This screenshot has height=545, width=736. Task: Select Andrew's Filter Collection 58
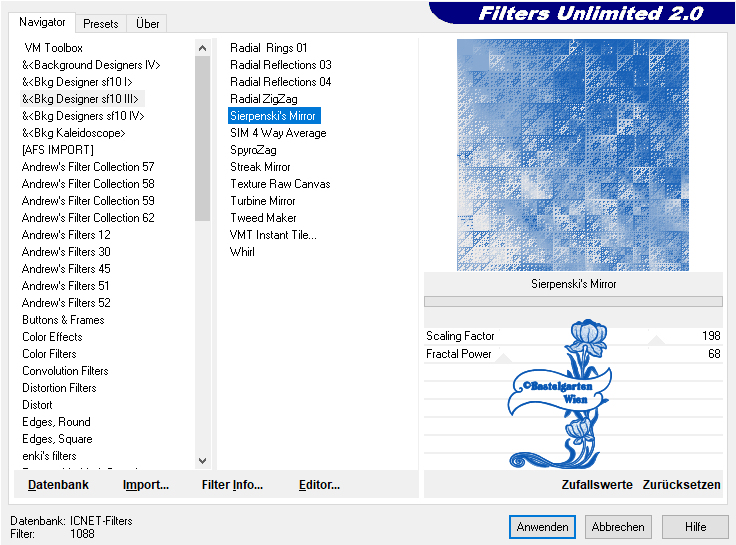(x=88, y=184)
